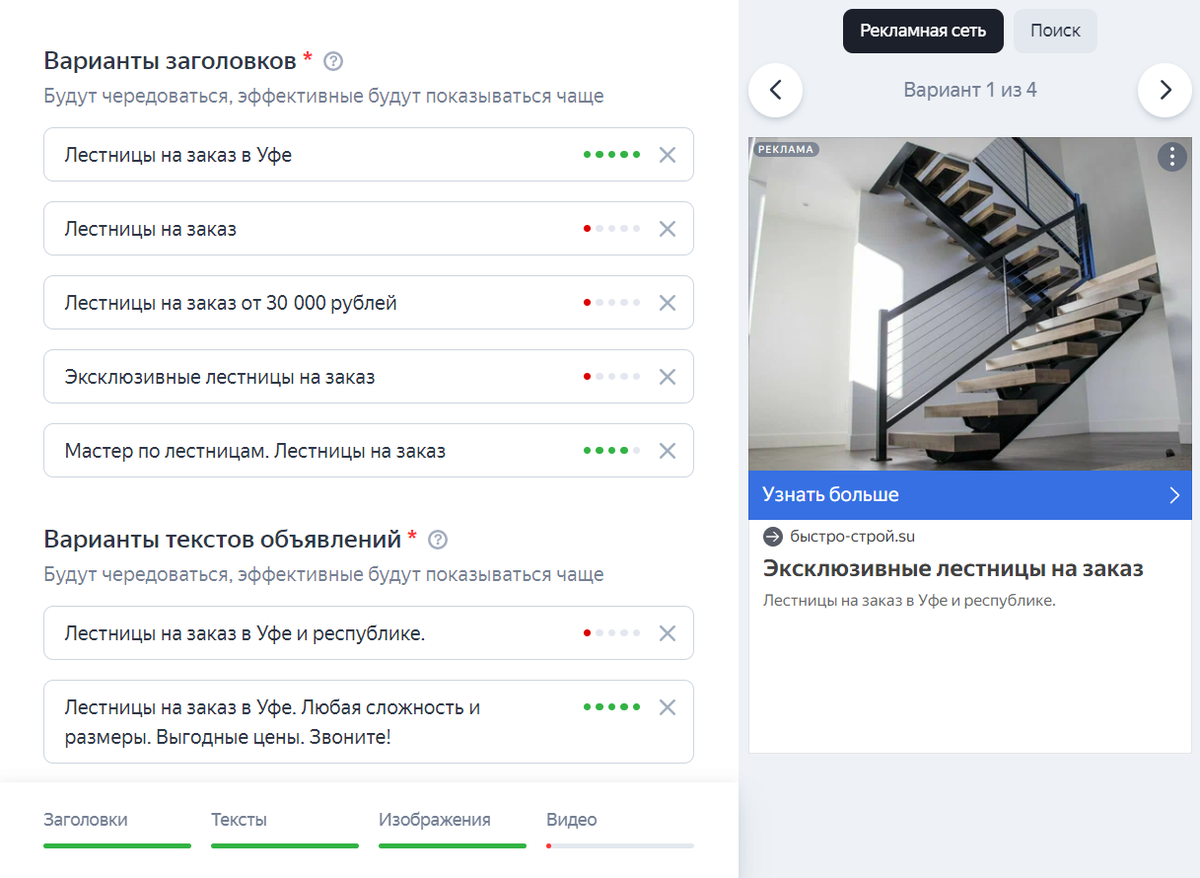Click the effectiveness dots on 'Лестницы на заказ'

click(x=611, y=228)
